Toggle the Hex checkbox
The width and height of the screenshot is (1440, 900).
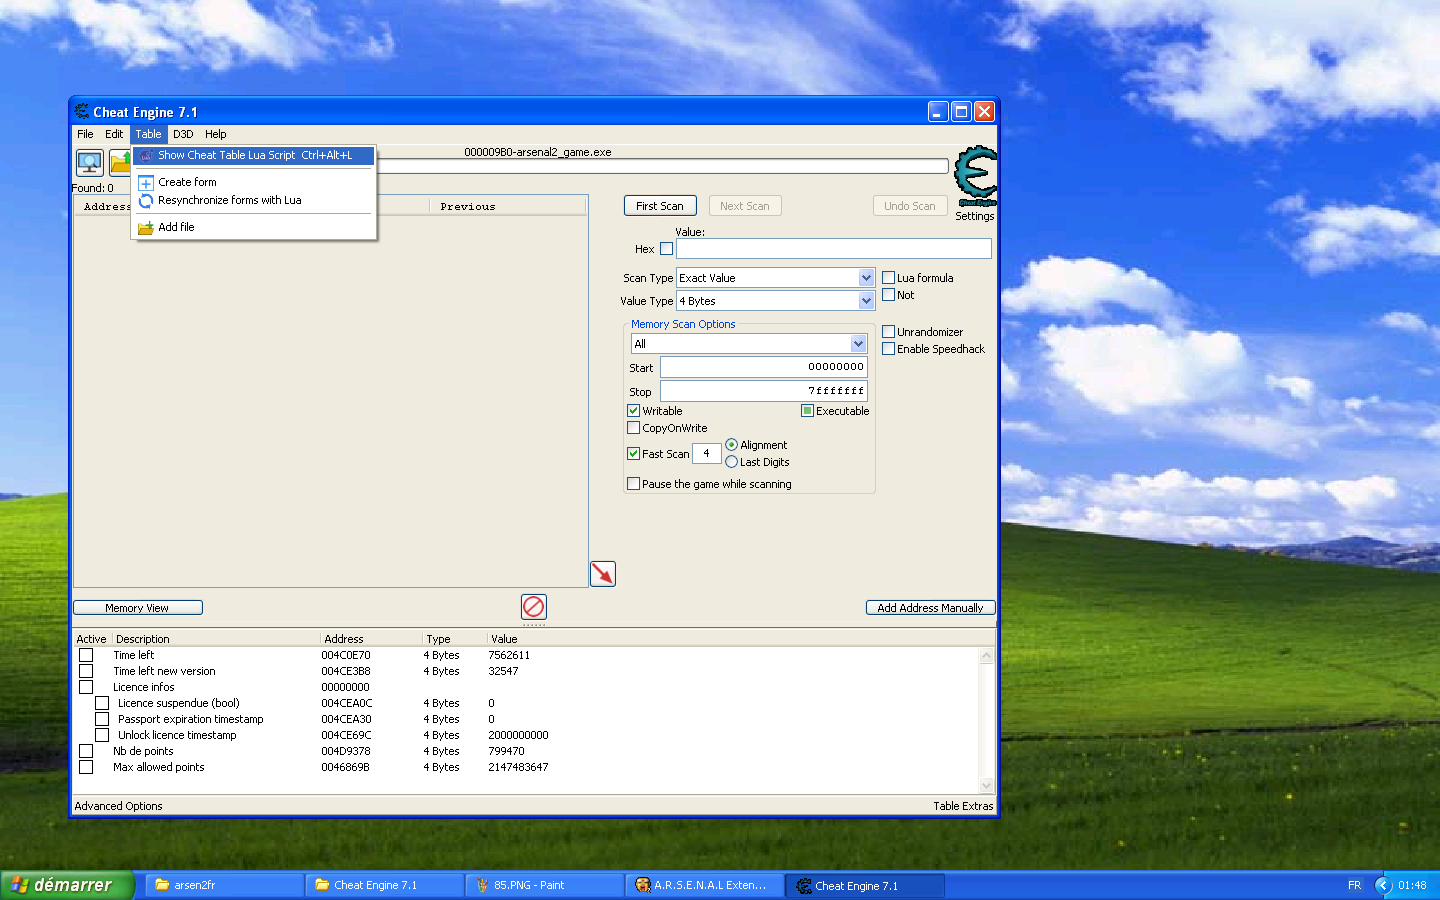point(667,249)
